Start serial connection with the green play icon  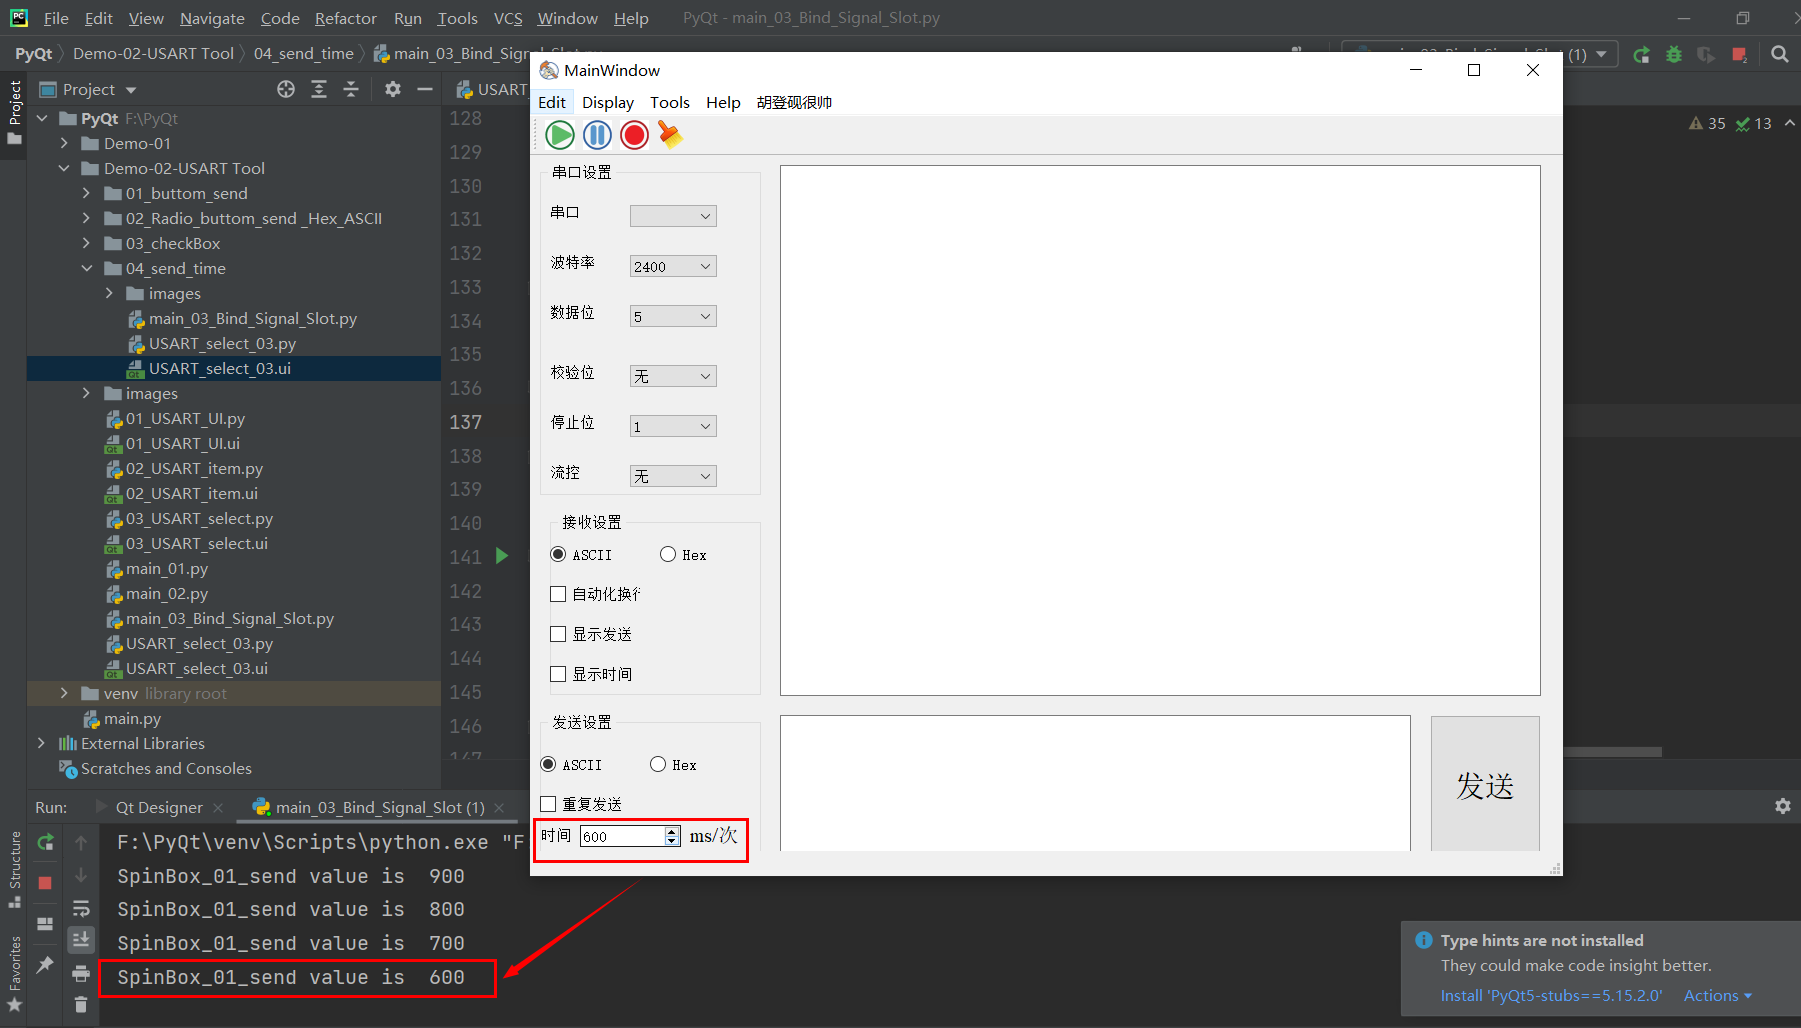click(559, 135)
